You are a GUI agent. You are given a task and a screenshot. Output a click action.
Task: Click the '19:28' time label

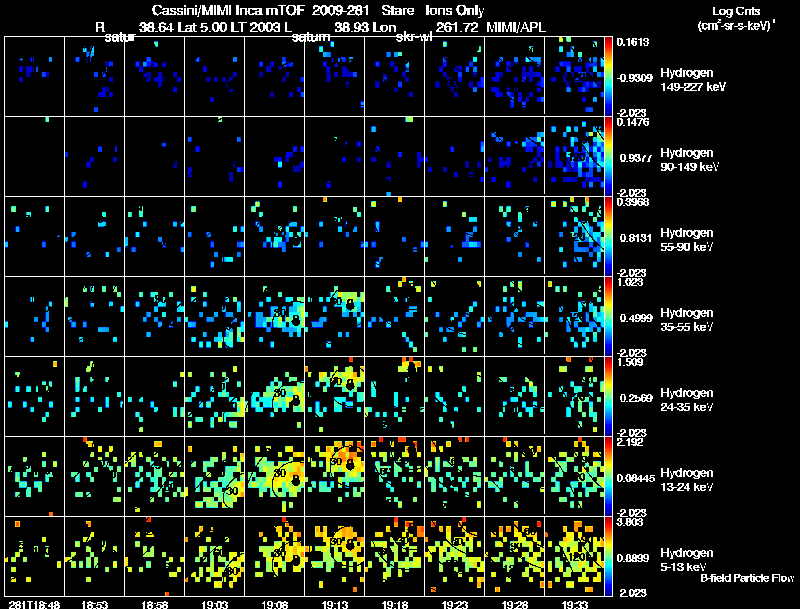click(515, 604)
